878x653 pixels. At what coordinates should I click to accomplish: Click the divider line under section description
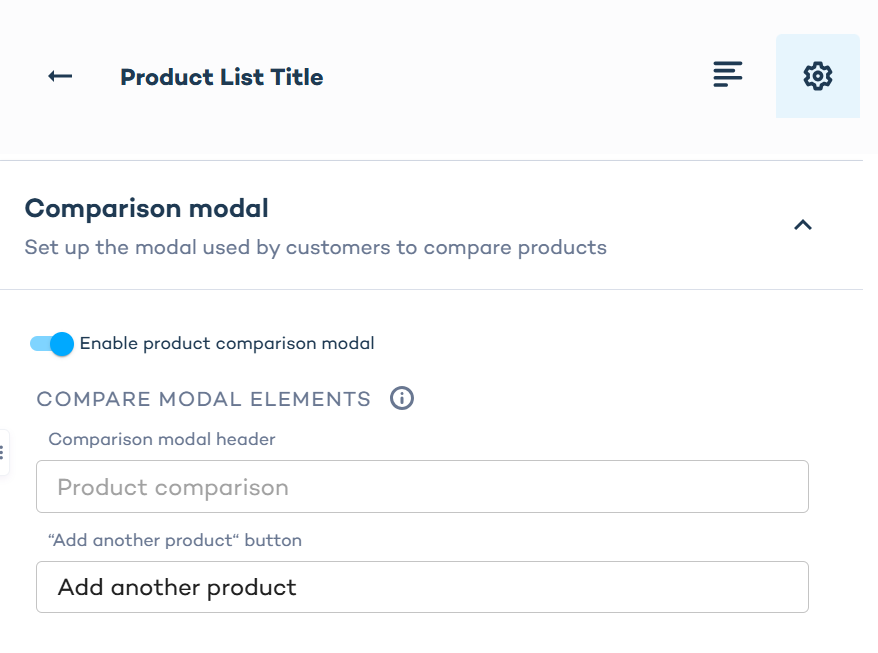(x=430, y=290)
